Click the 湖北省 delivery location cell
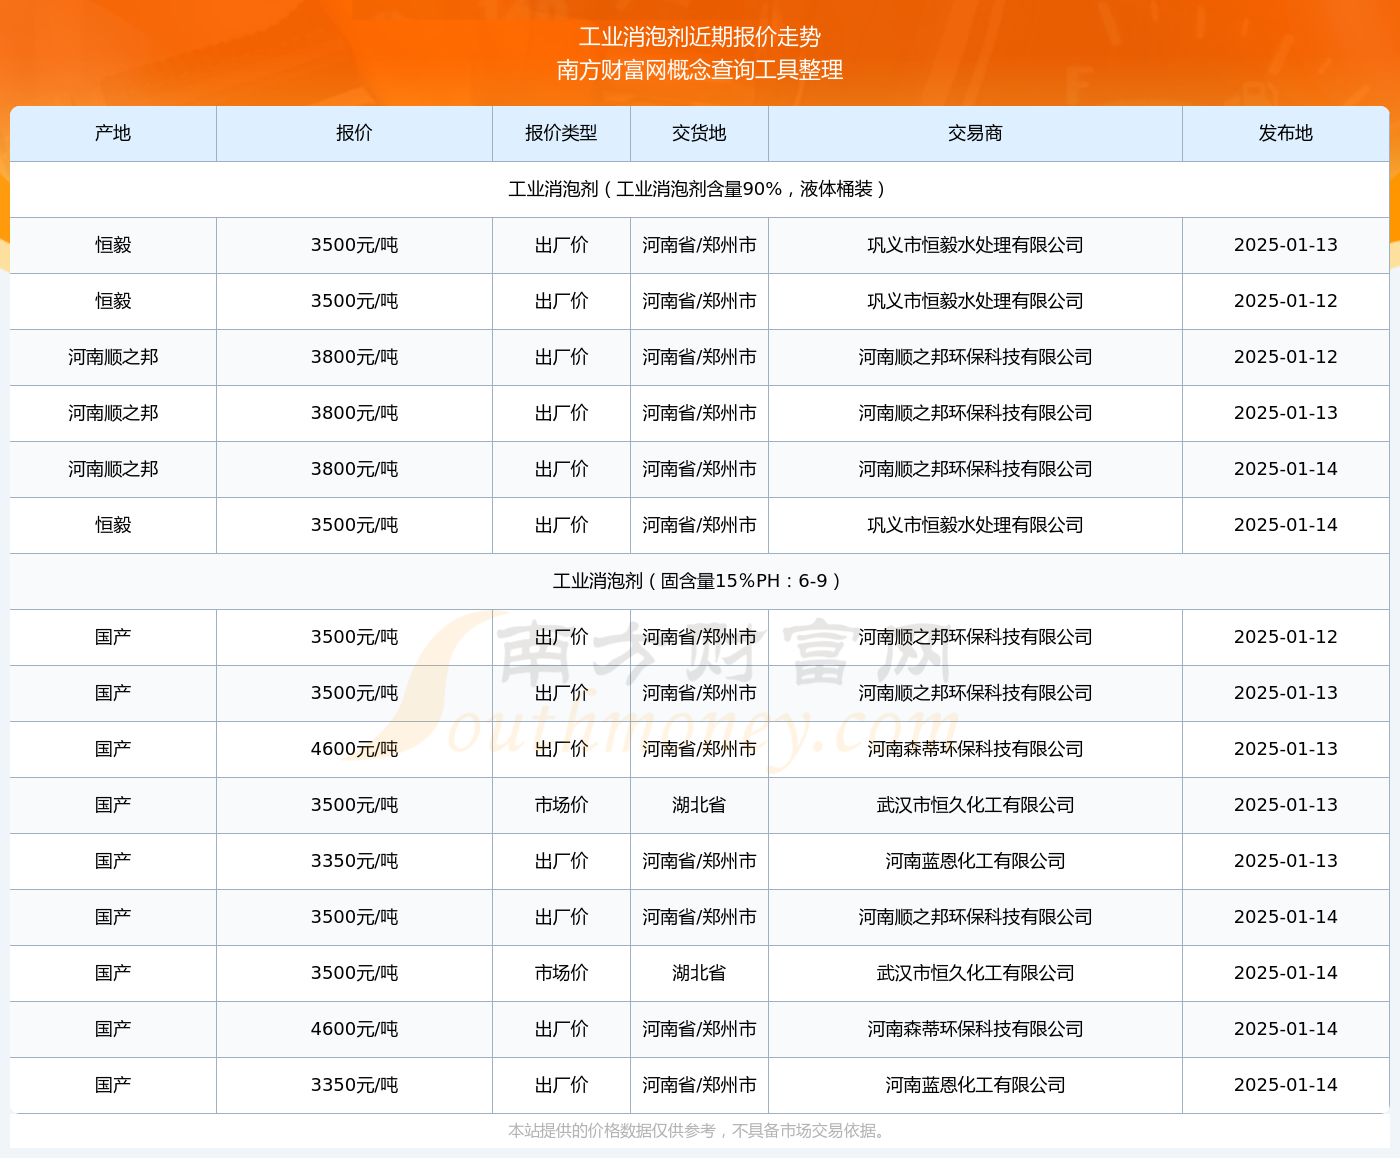 pos(698,805)
